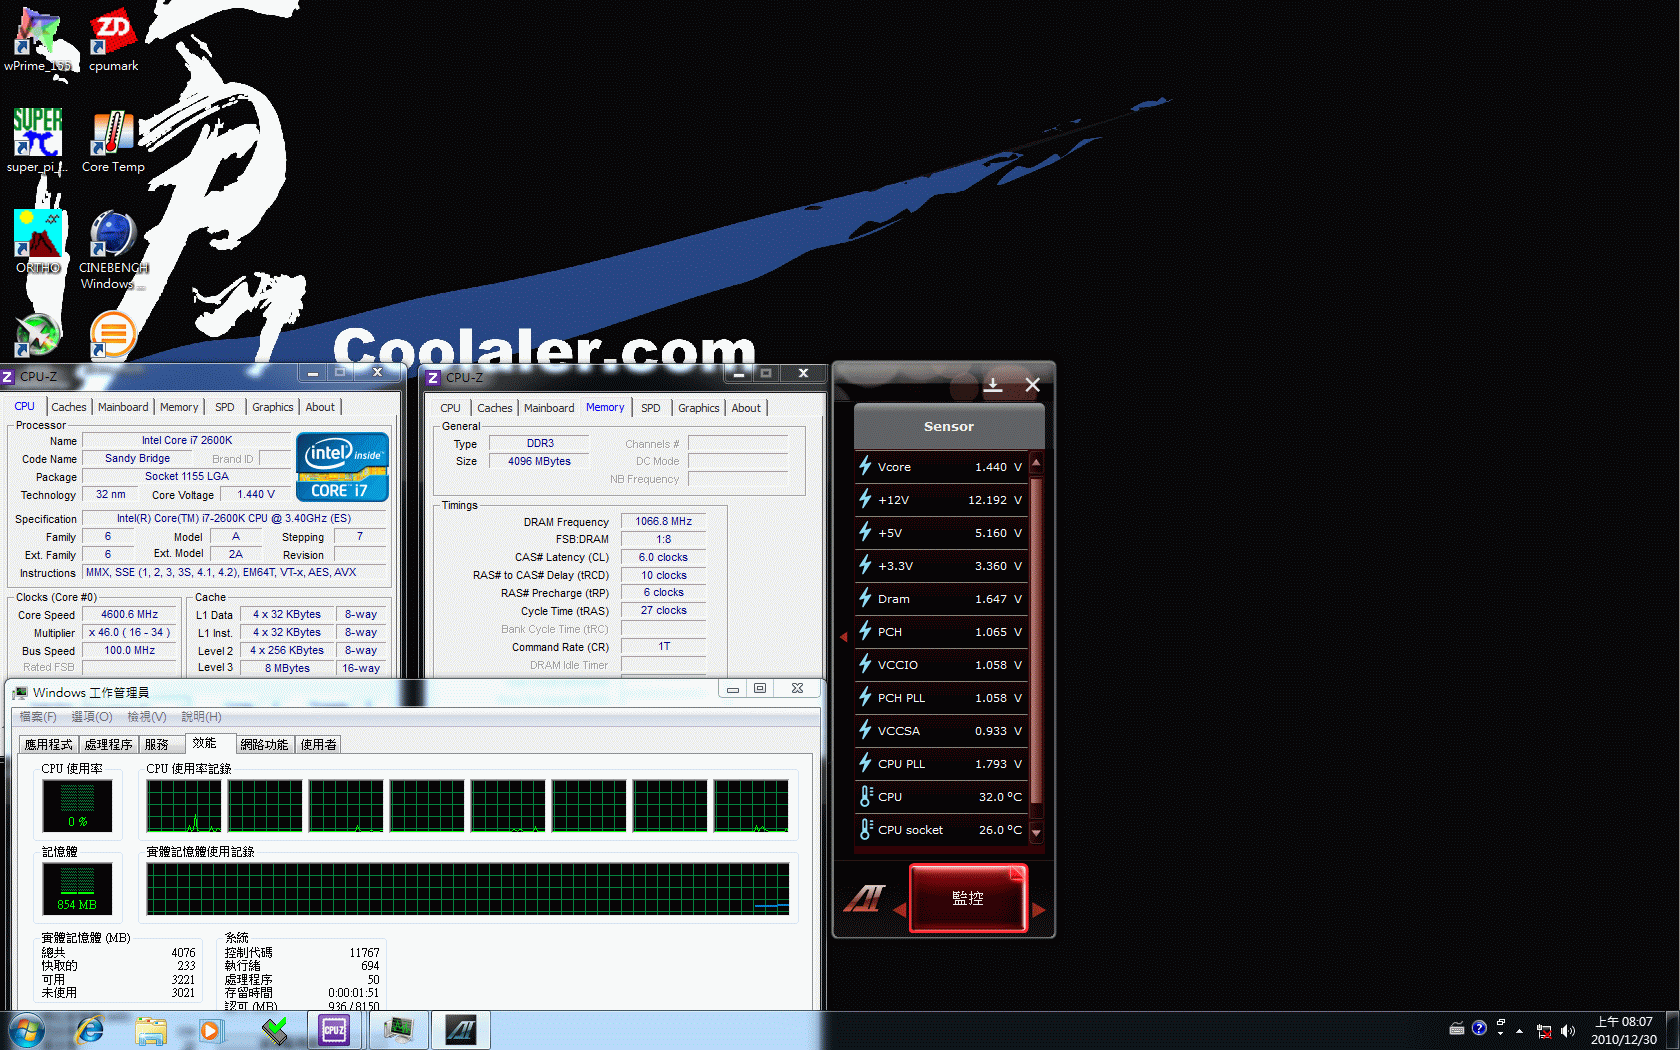Click the Windows Start orb
The image size is (1680, 1050).
(x=26, y=1030)
